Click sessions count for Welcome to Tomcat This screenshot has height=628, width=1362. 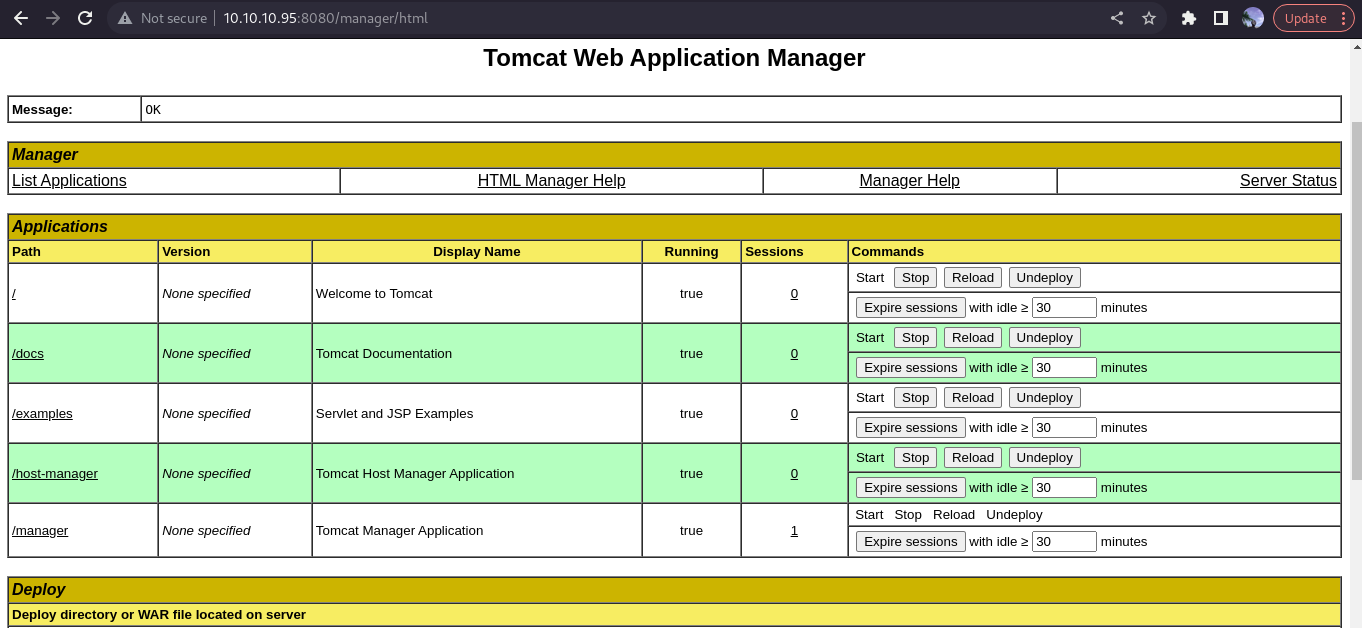[x=794, y=293]
